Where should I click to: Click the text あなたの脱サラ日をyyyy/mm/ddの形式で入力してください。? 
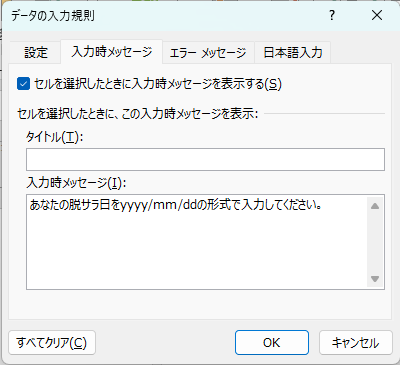176,205
